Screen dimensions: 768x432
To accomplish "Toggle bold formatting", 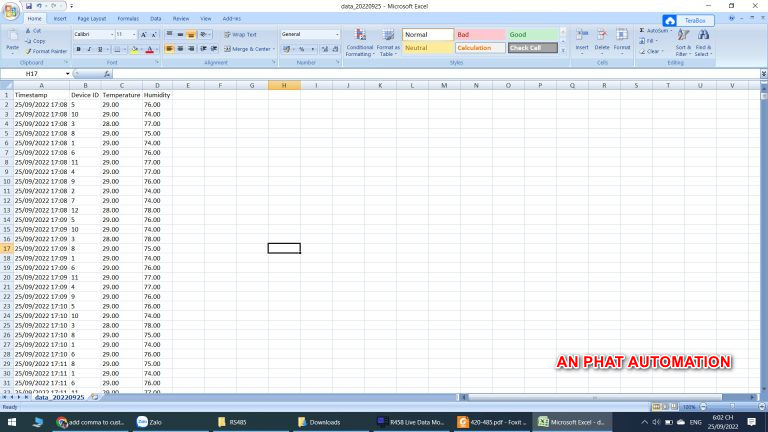I will pyautogui.click(x=78, y=49).
